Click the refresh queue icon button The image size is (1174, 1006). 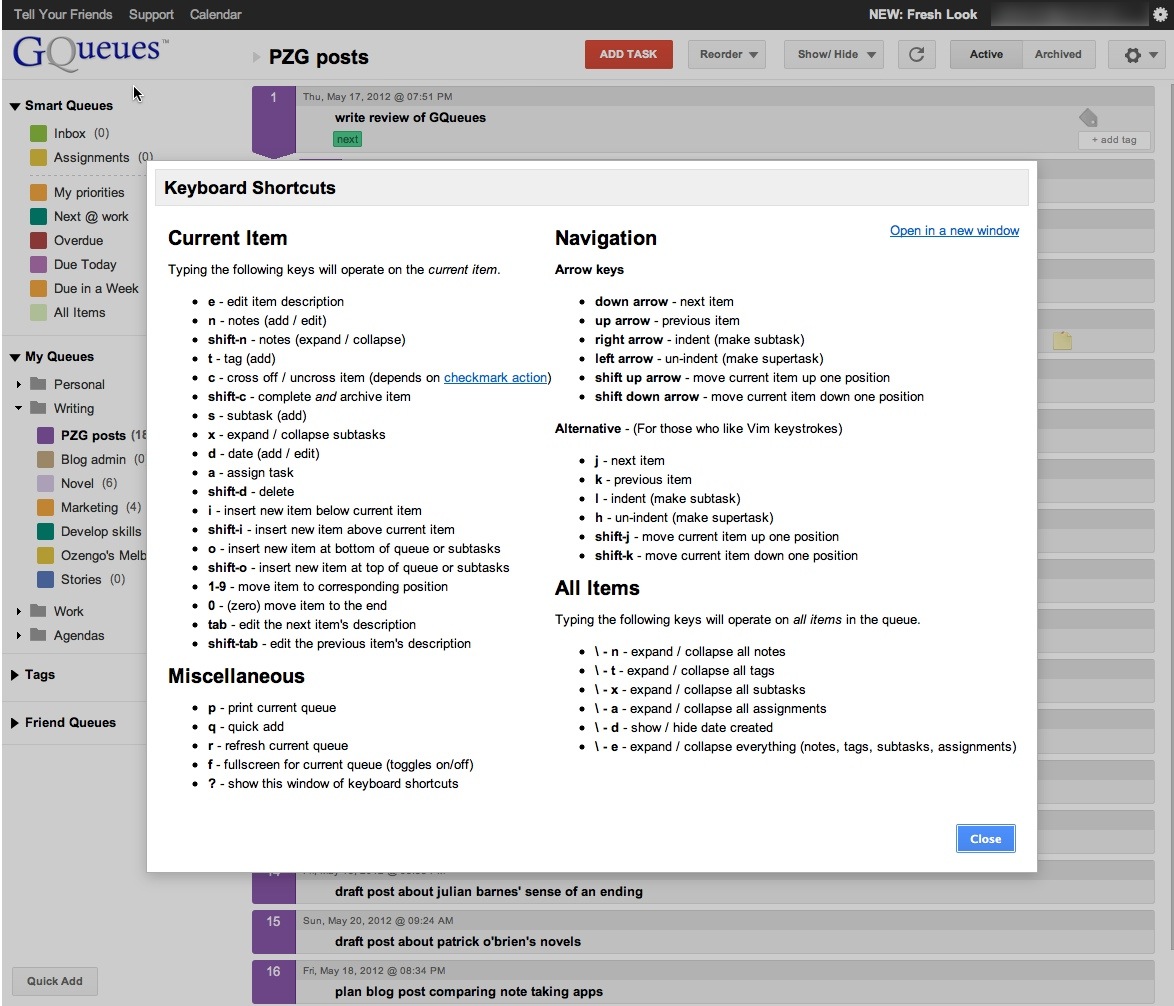click(916, 55)
